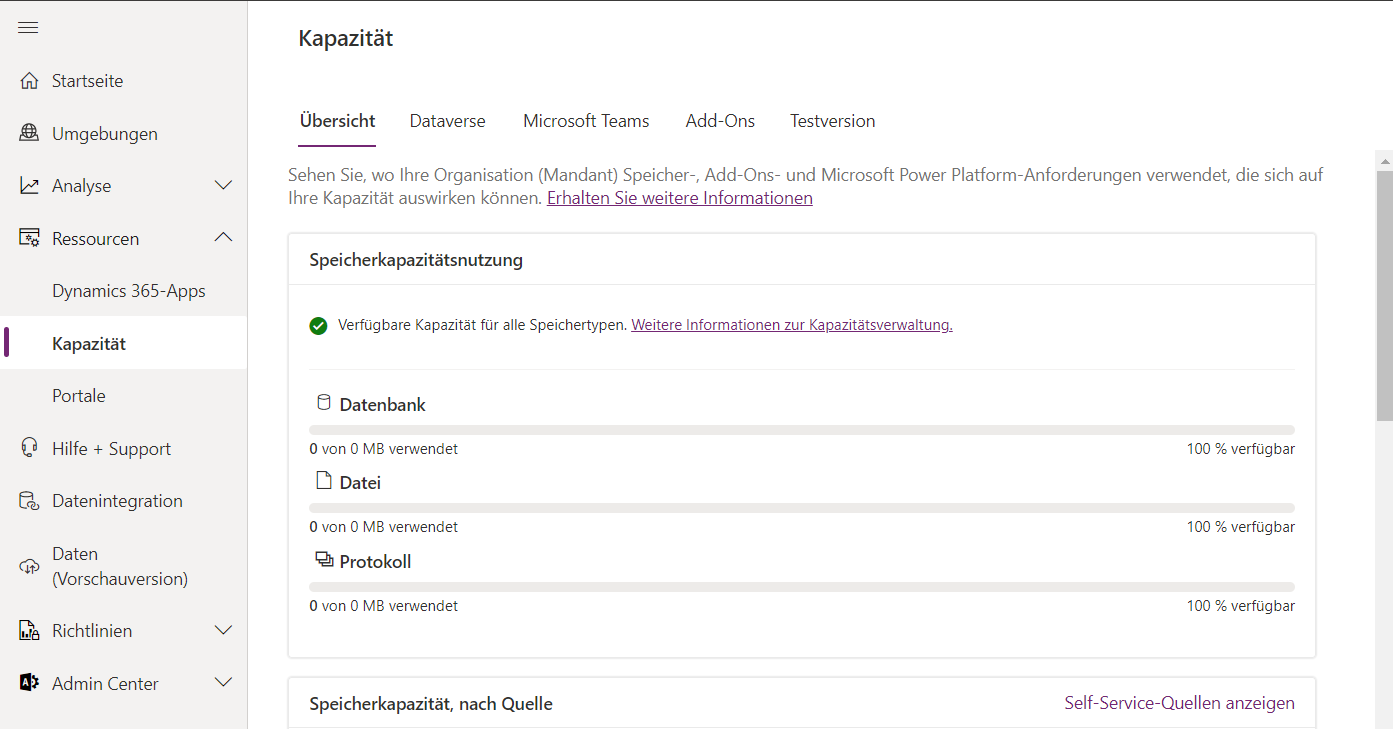1393x729 pixels.
Task: Open Hilfe + Support via its headset icon
Action: point(30,448)
